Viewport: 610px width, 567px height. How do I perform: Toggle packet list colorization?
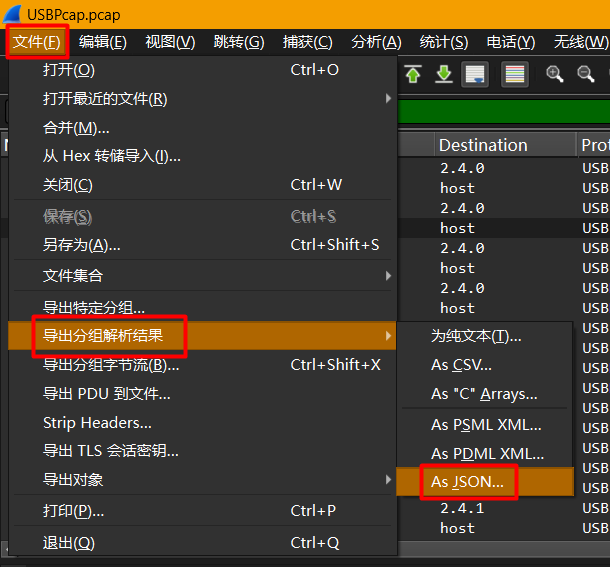pos(514,74)
